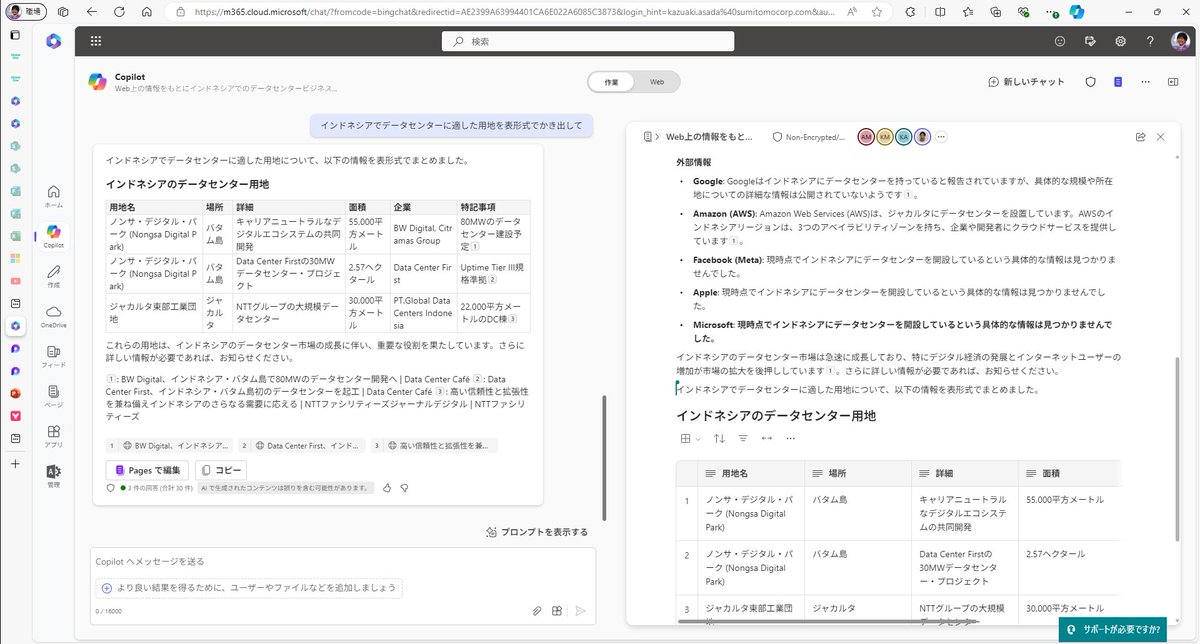Open the Non-Encrypted sensitivity label
Screen dimensions: 1200x644
[x=809, y=136]
